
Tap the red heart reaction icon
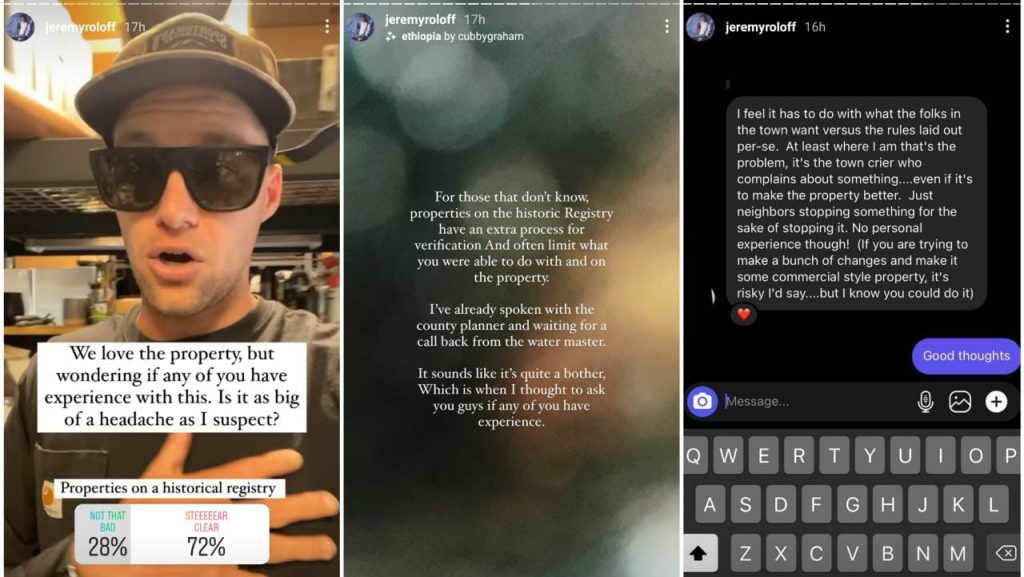coord(743,314)
